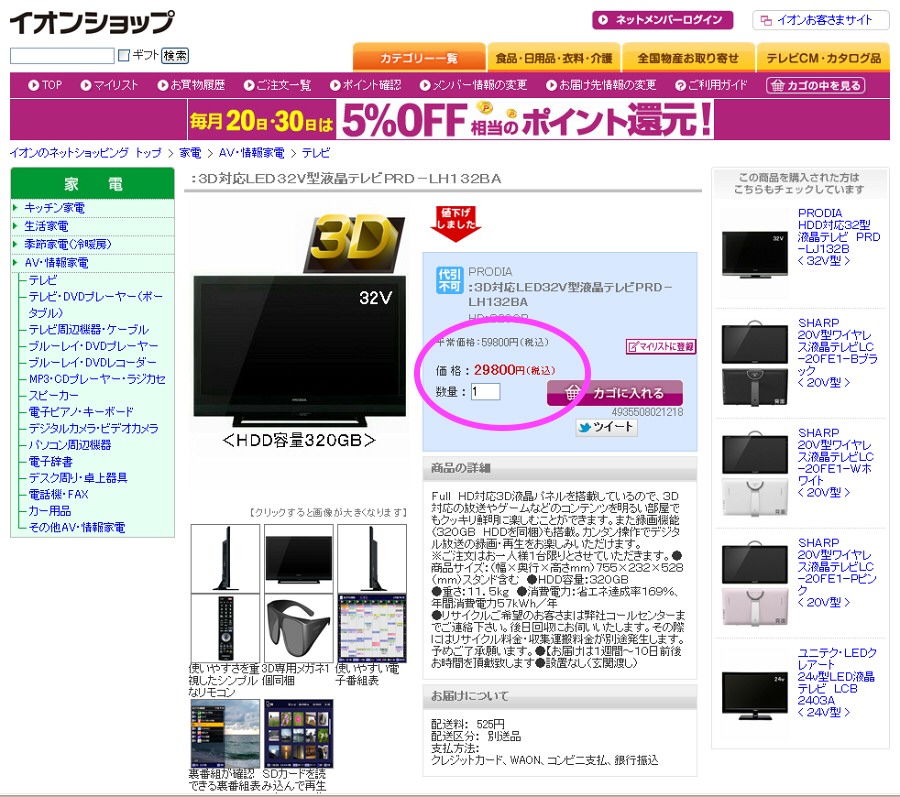900x797 pixels.
Task: Select 電話機・FAX in sidebar
Action: click(59, 495)
